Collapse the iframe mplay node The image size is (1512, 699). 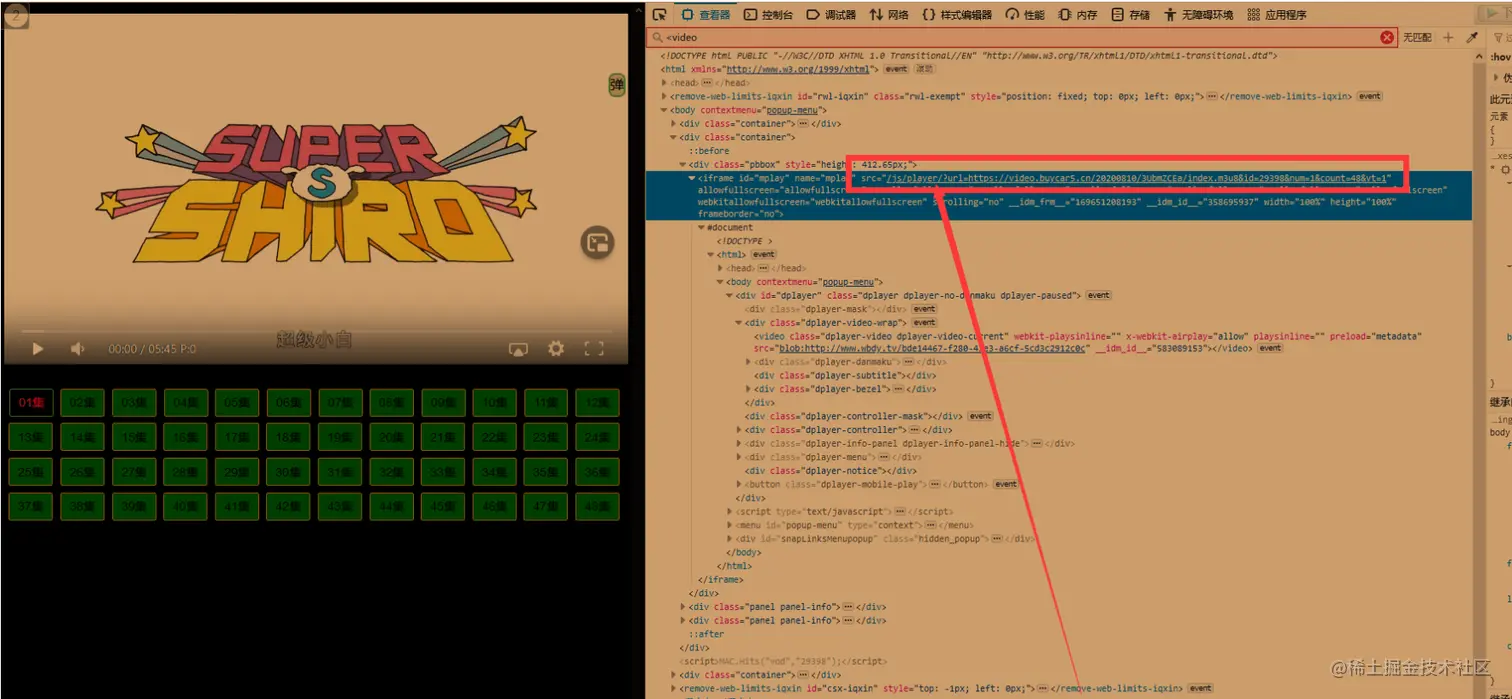pos(692,178)
